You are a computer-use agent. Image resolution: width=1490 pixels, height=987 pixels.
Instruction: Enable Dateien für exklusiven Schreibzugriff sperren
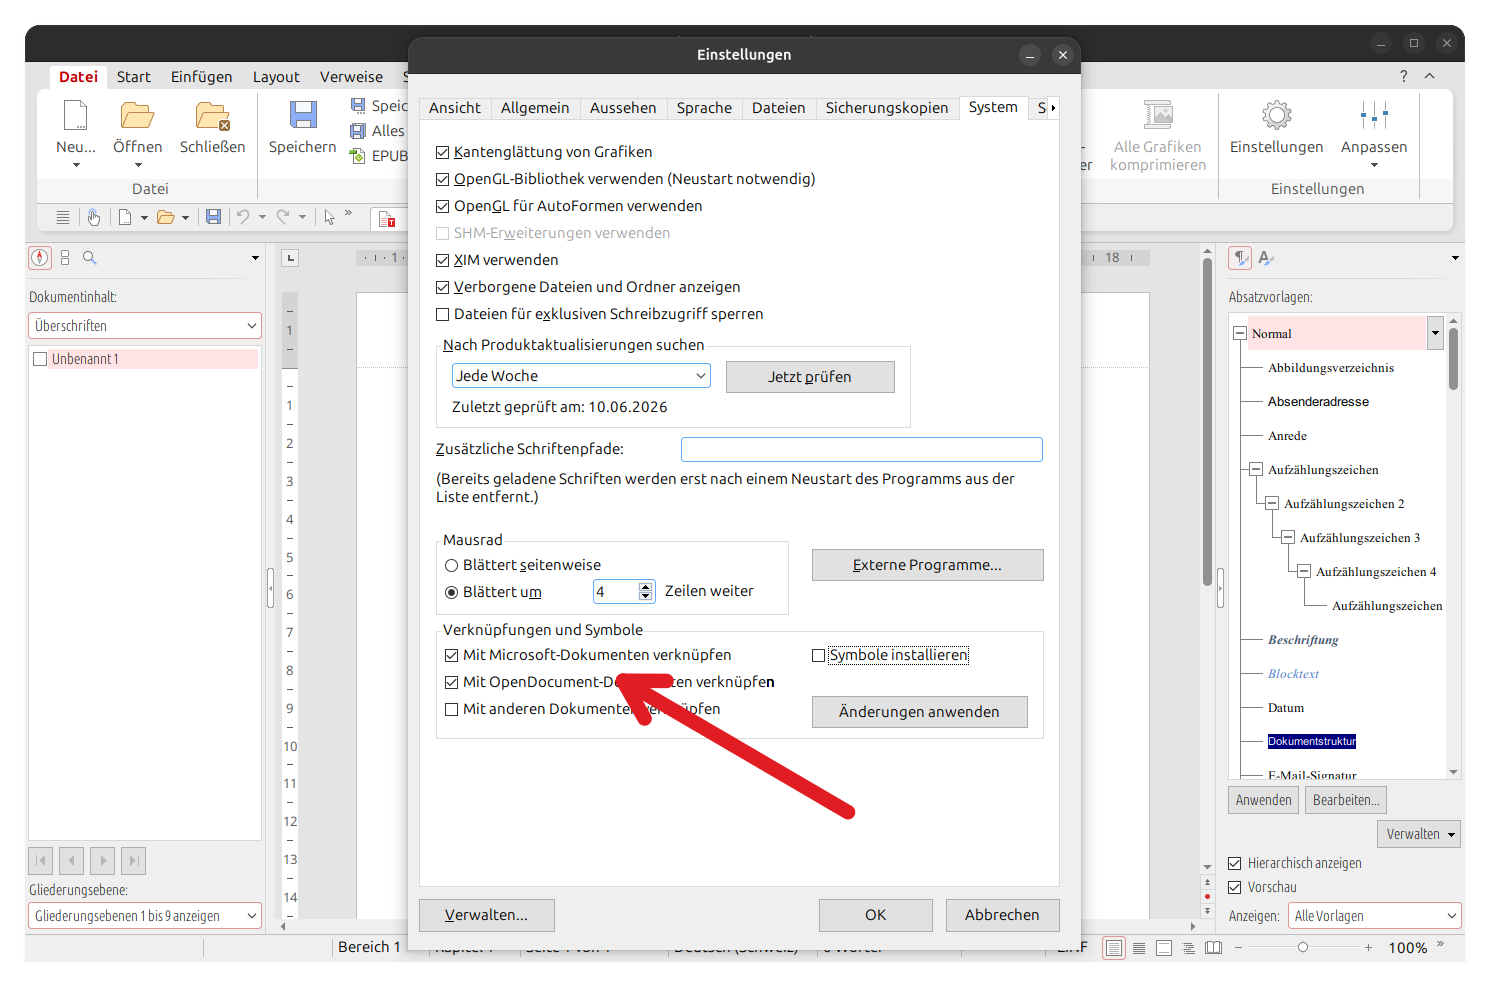coord(443,314)
